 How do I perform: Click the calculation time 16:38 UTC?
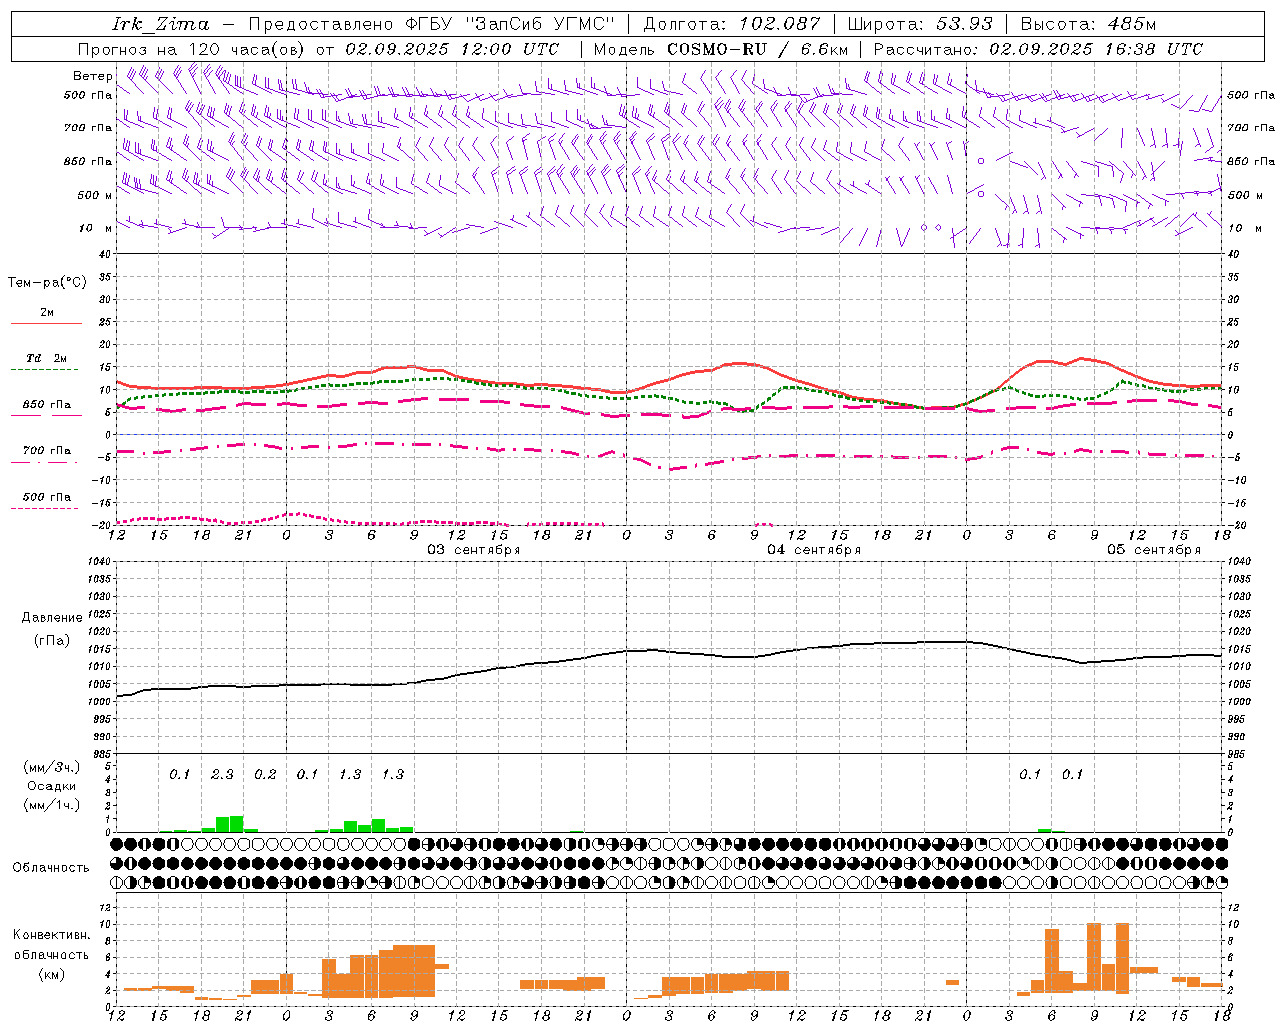pos(1154,48)
